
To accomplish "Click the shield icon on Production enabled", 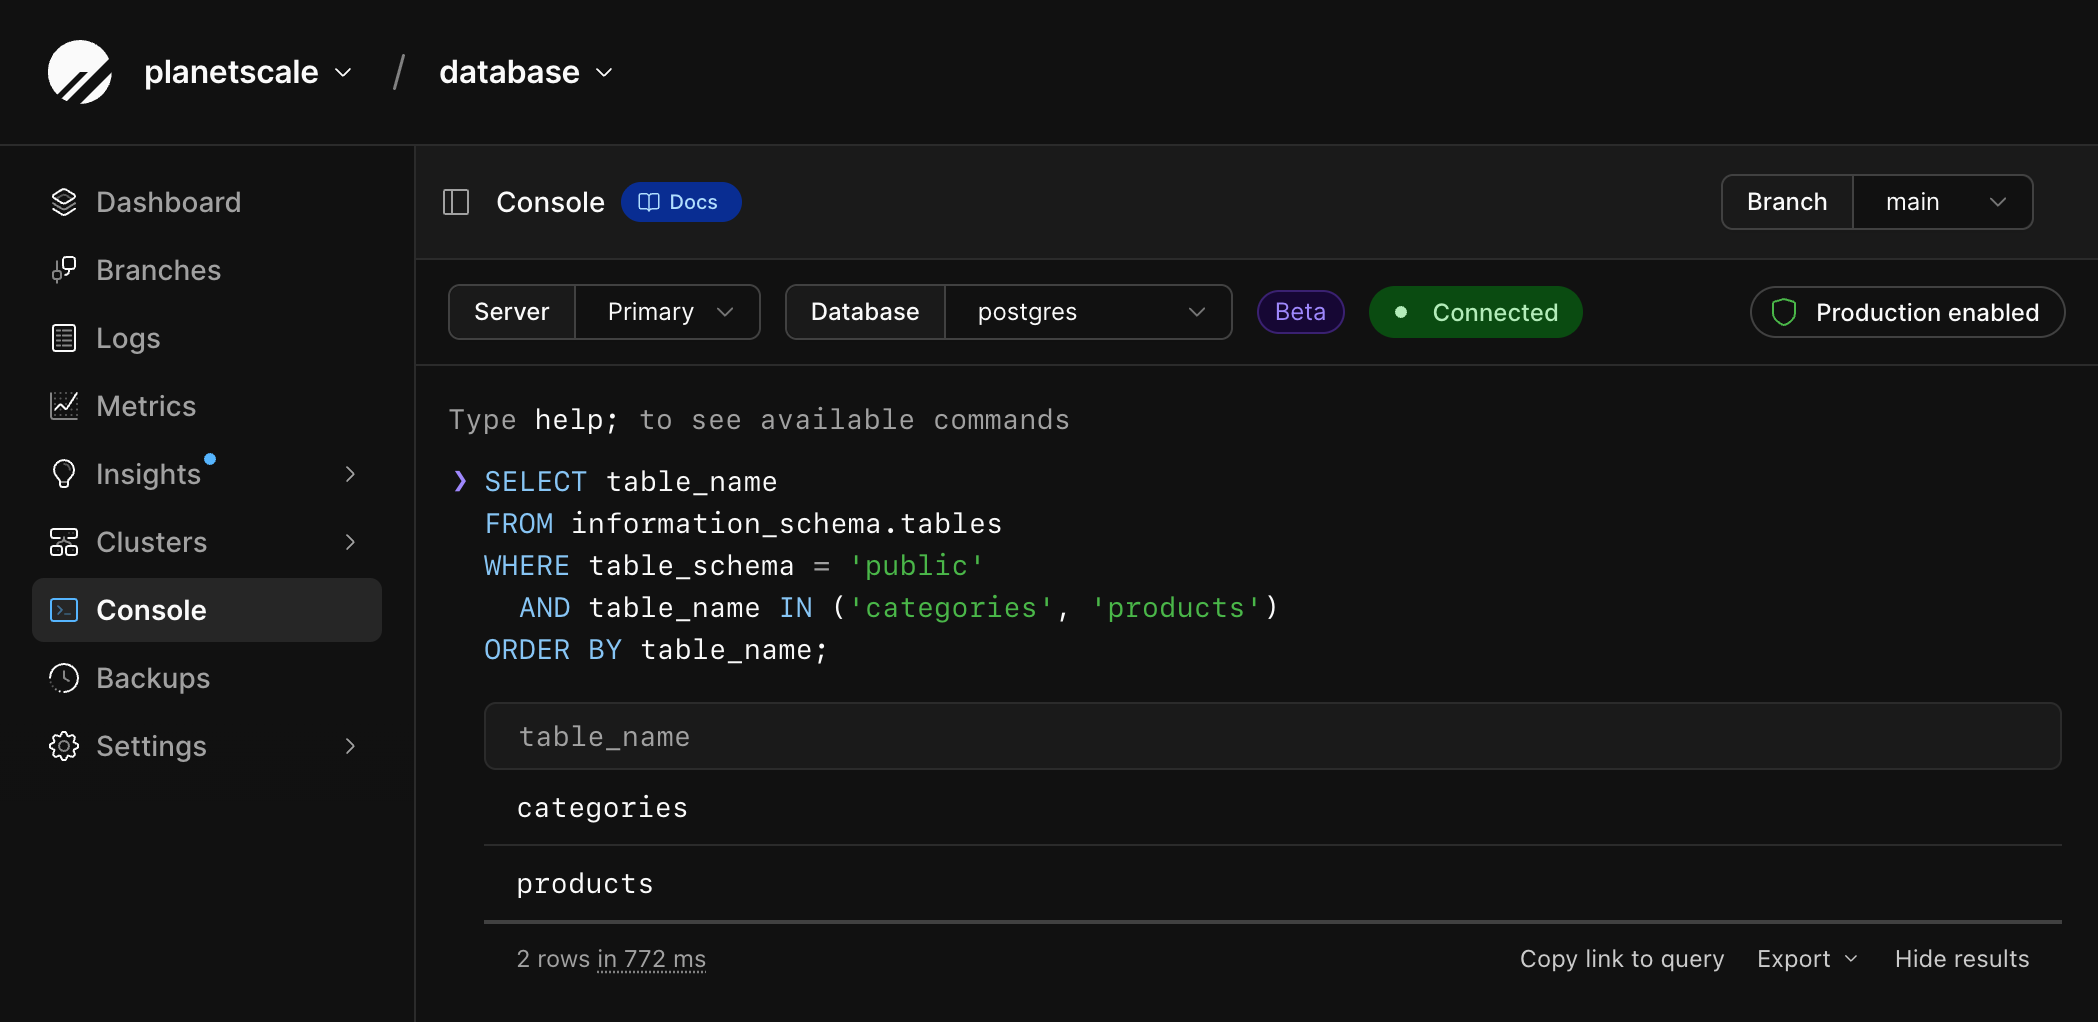I will (1784, 312).
